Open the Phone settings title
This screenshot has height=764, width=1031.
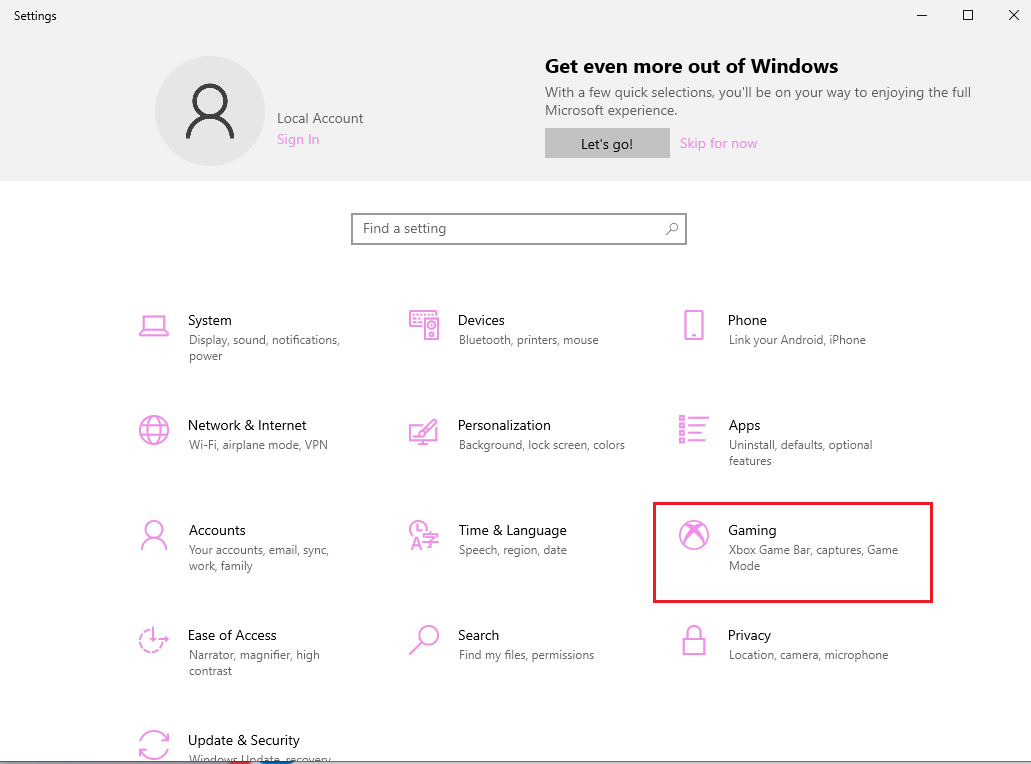point(747,320)
